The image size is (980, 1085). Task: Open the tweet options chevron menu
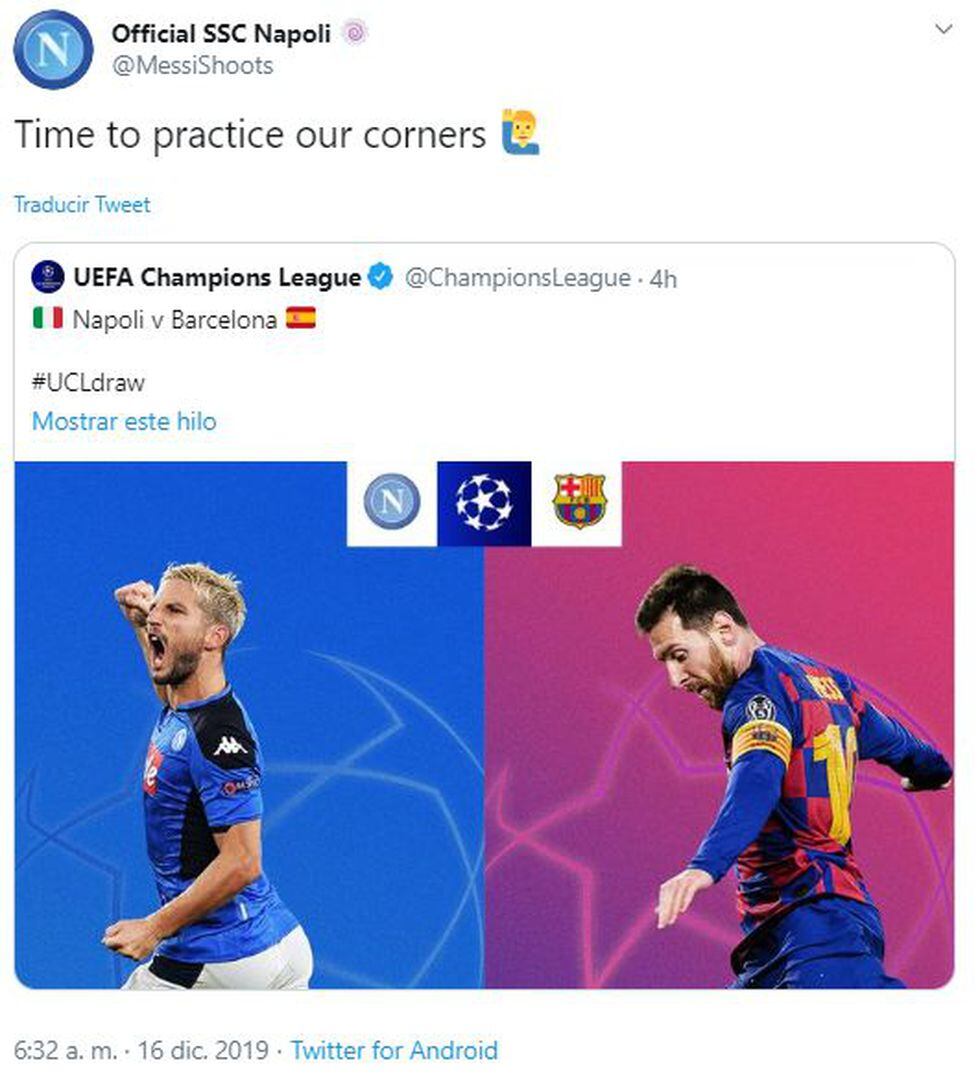(x=943, y=29)
